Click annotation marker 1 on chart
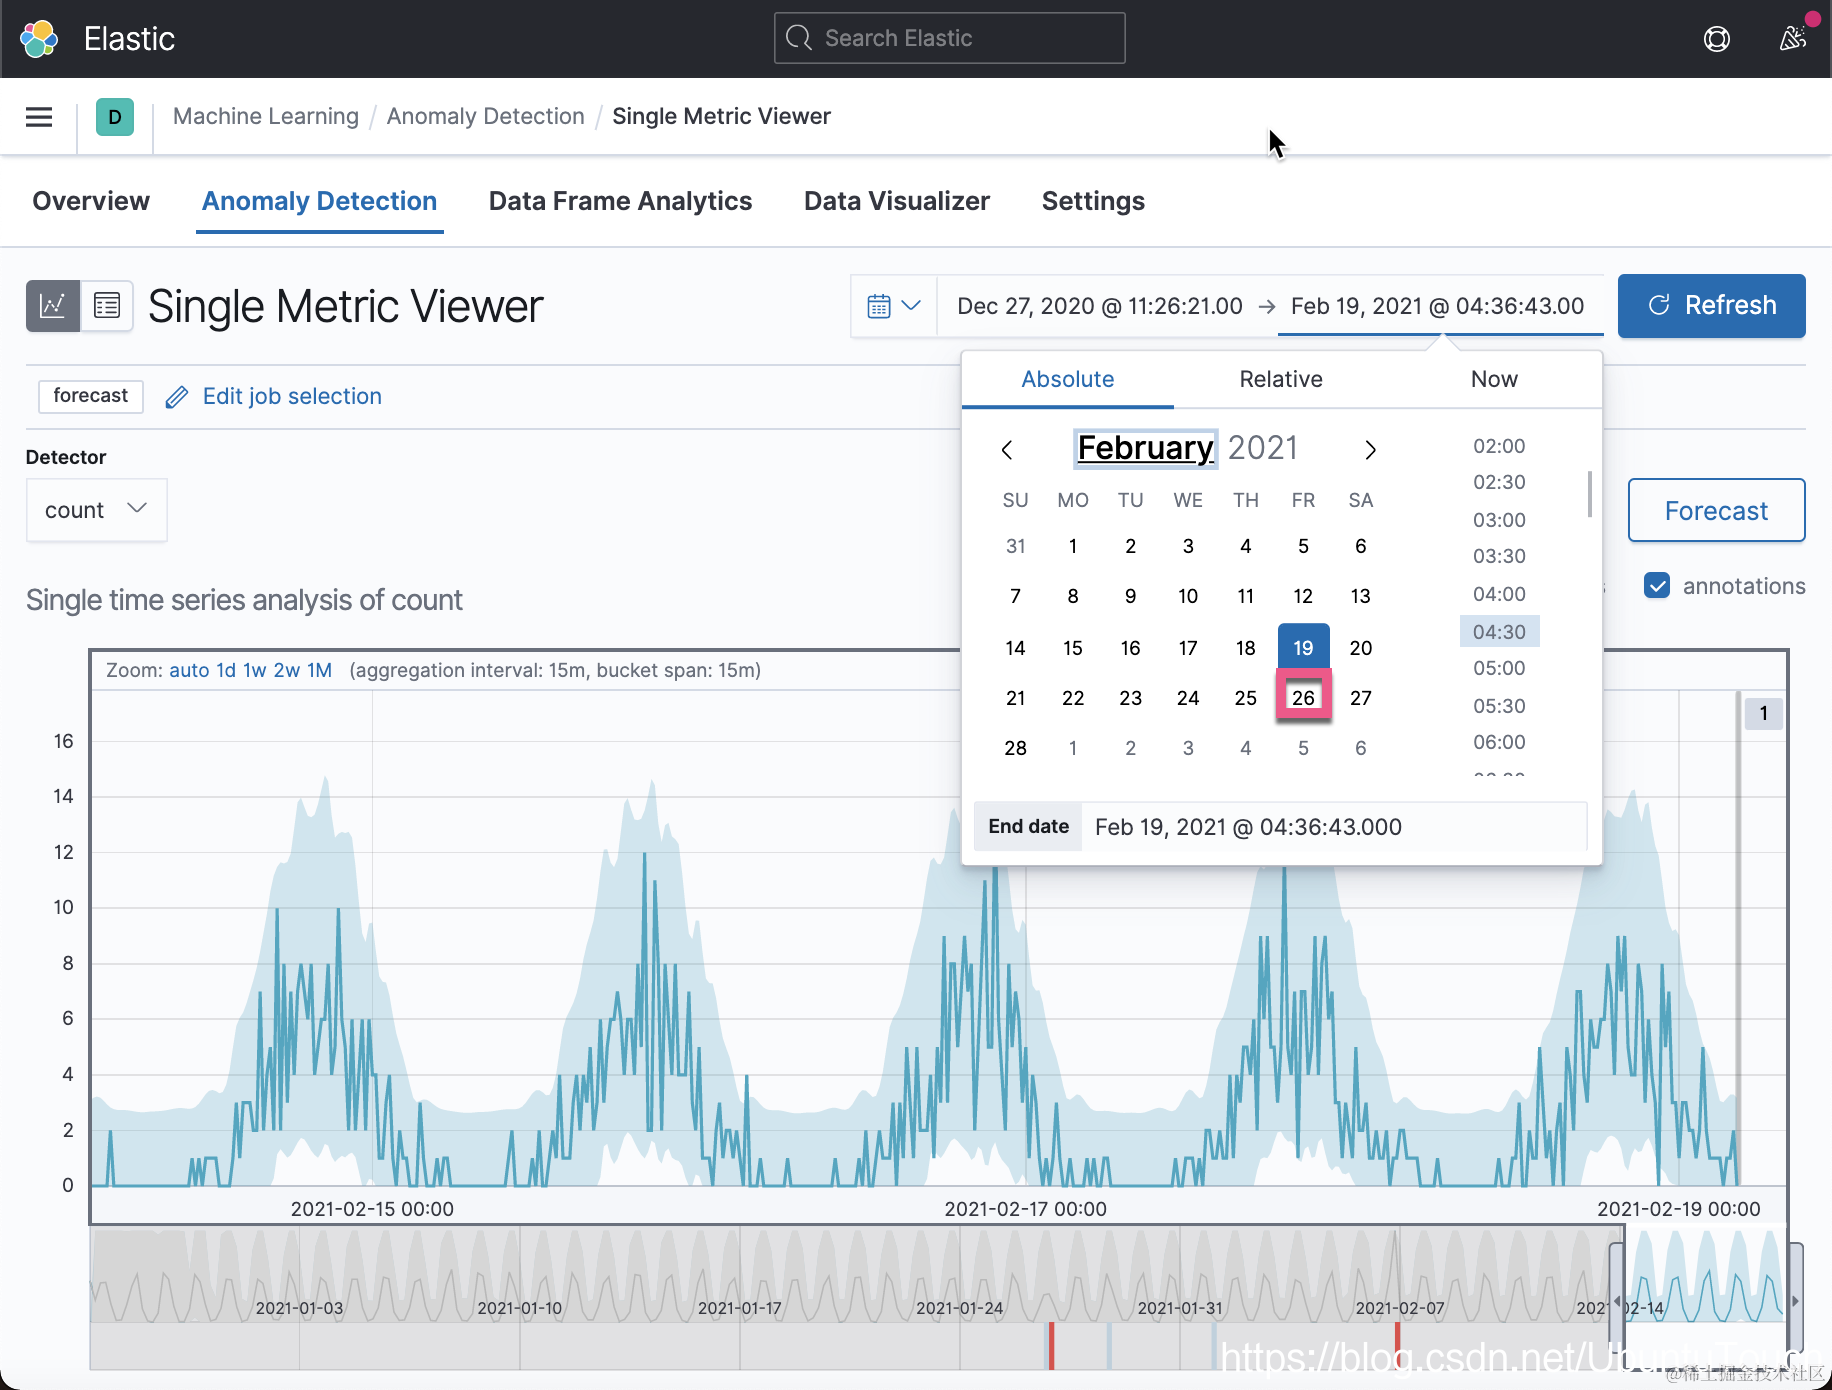 click(1764, 714)
